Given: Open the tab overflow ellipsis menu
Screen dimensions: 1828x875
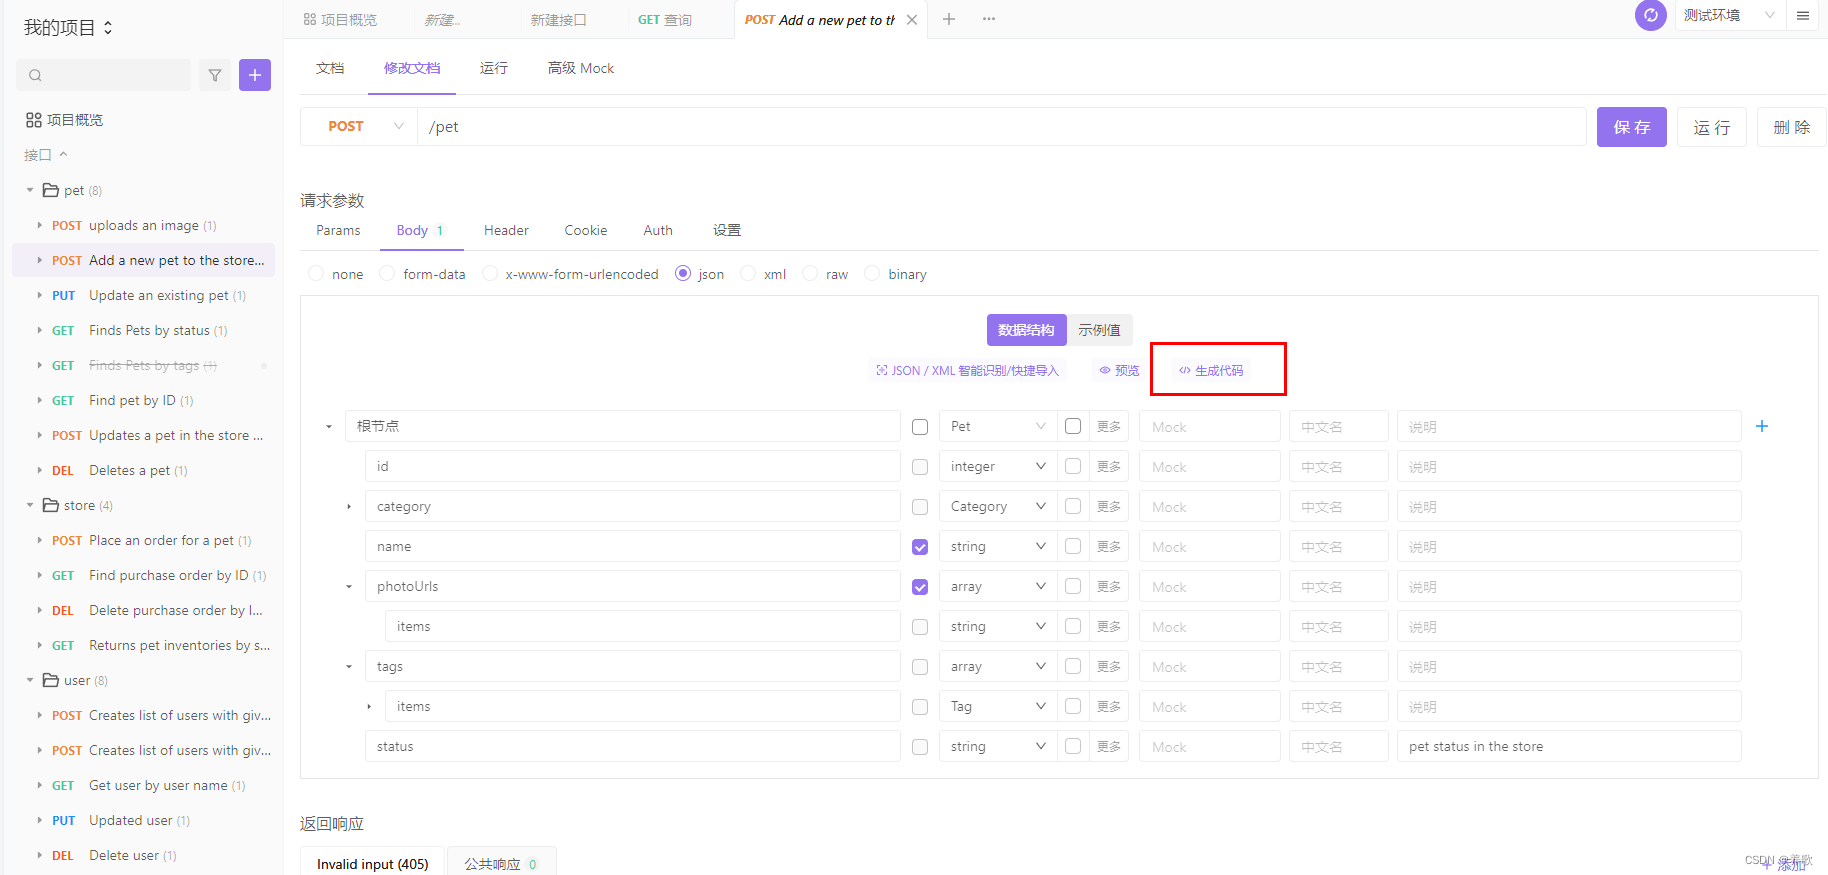Looking at the screenshot, I should [989, 19].
